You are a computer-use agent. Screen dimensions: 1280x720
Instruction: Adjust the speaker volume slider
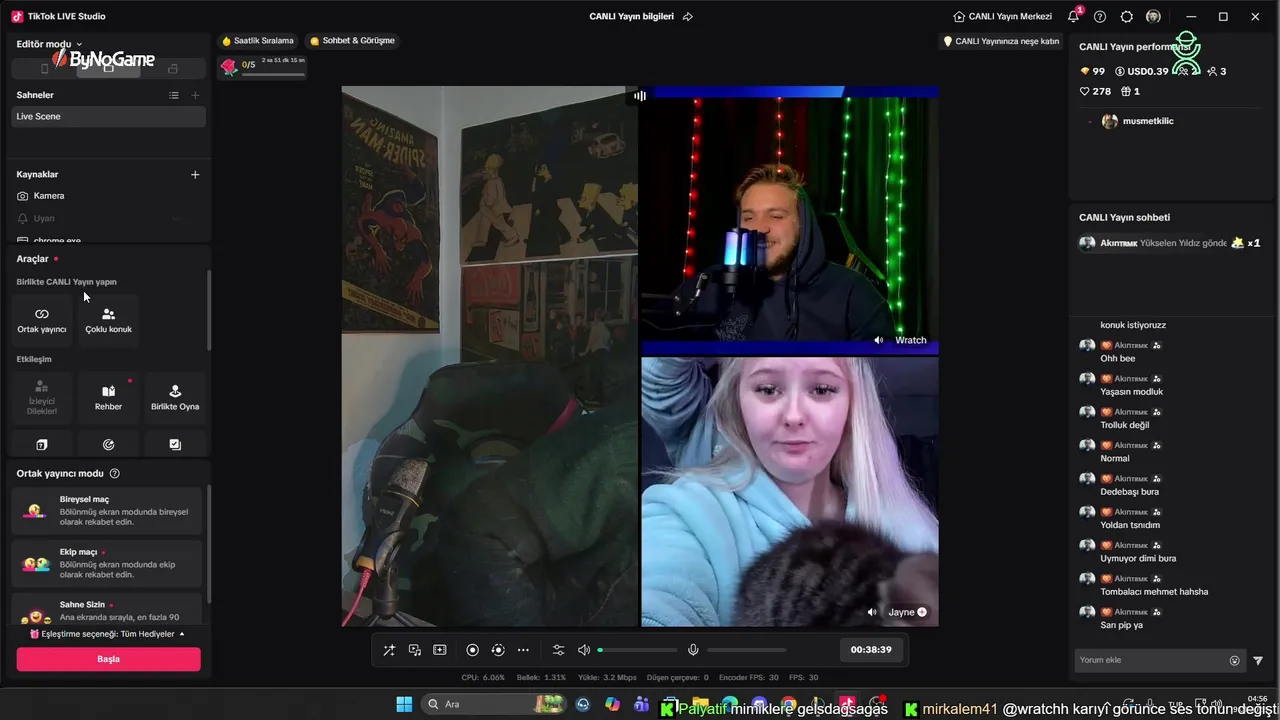point(638,650)
